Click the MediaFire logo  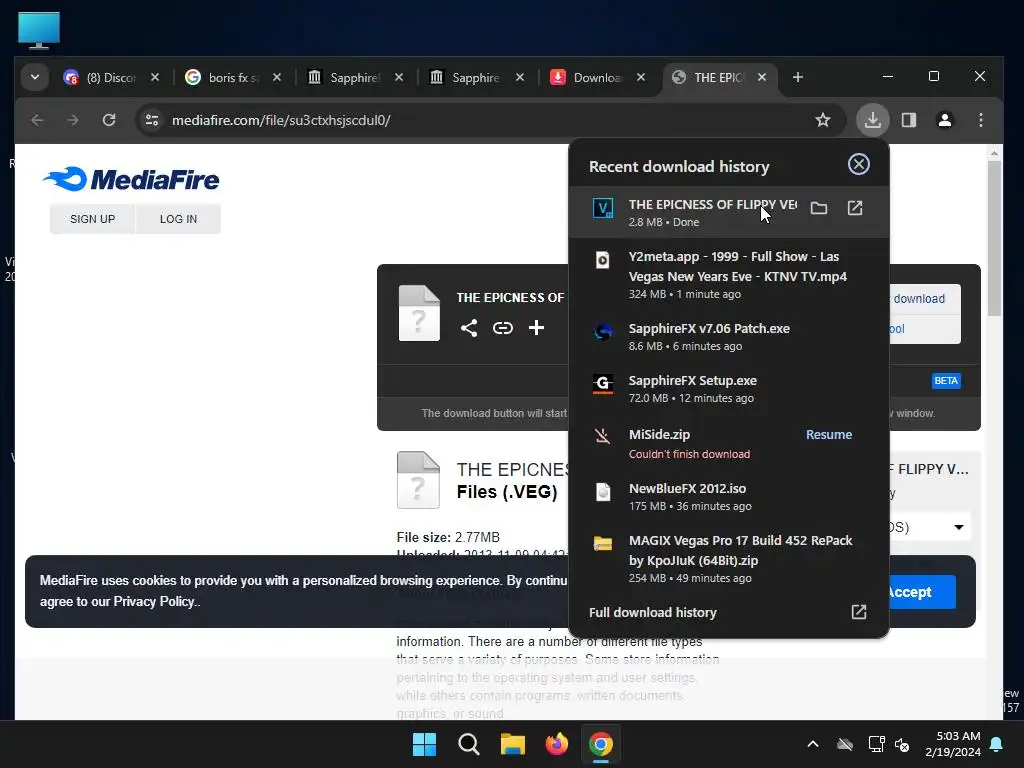pyautogui.click(x=131, y=179)
